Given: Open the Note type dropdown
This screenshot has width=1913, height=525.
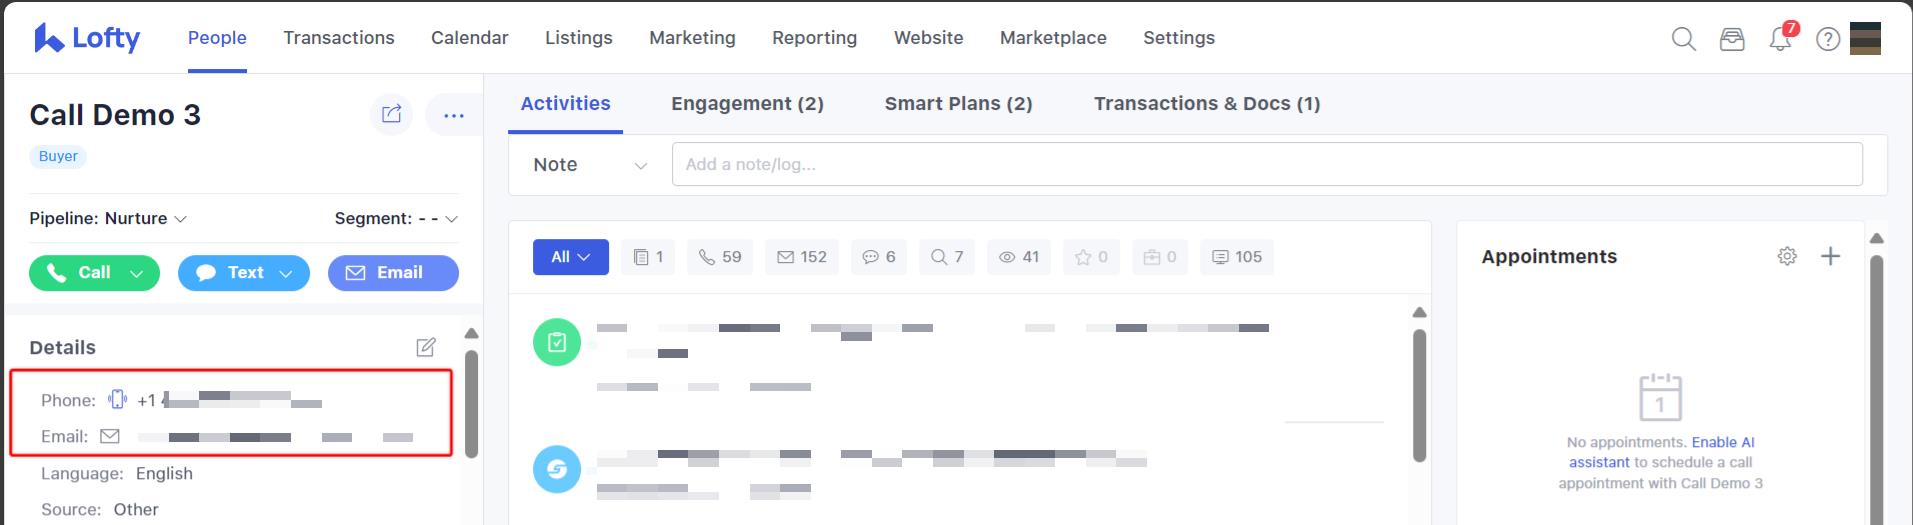Looking at the screenshot, I should pos(590,165).
